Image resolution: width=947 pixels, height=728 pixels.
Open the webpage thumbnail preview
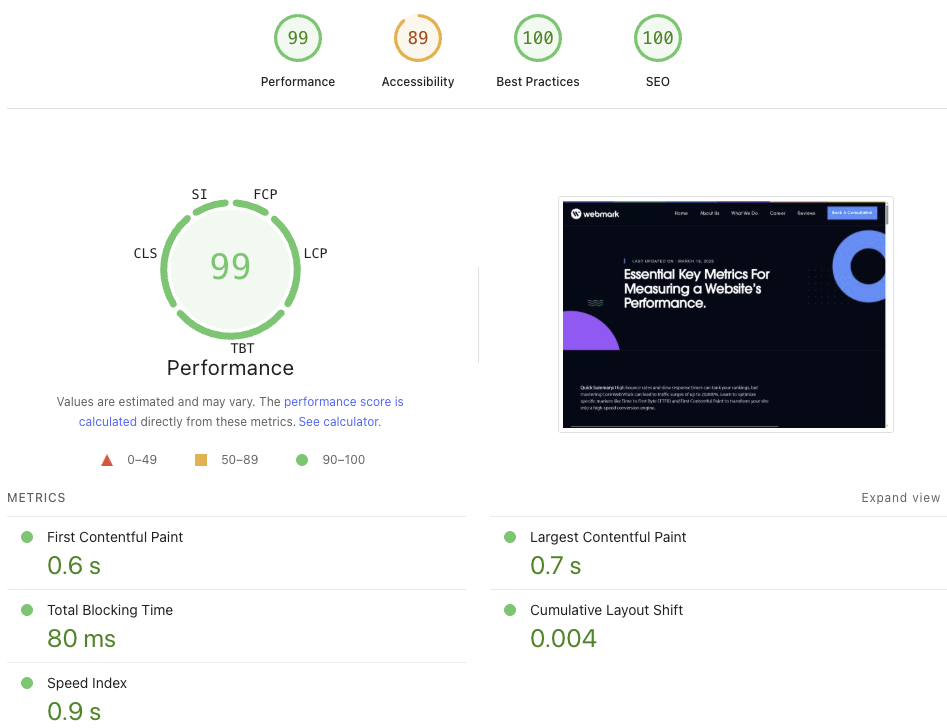coord(725,313)
